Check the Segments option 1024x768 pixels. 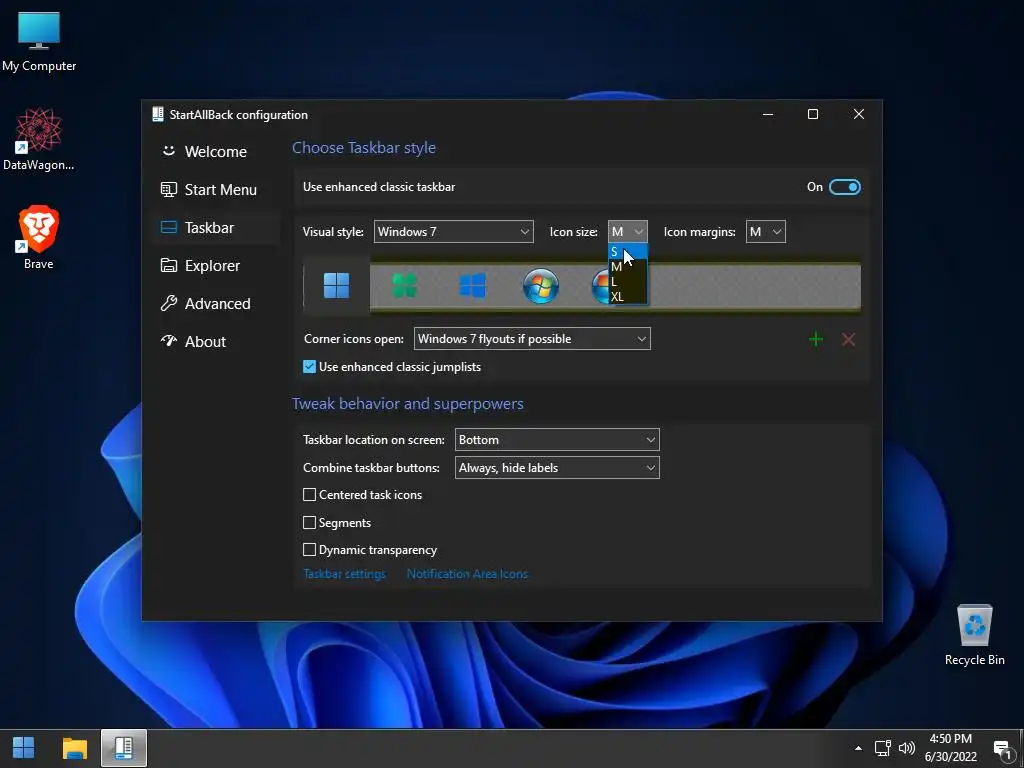click(310, 522)
